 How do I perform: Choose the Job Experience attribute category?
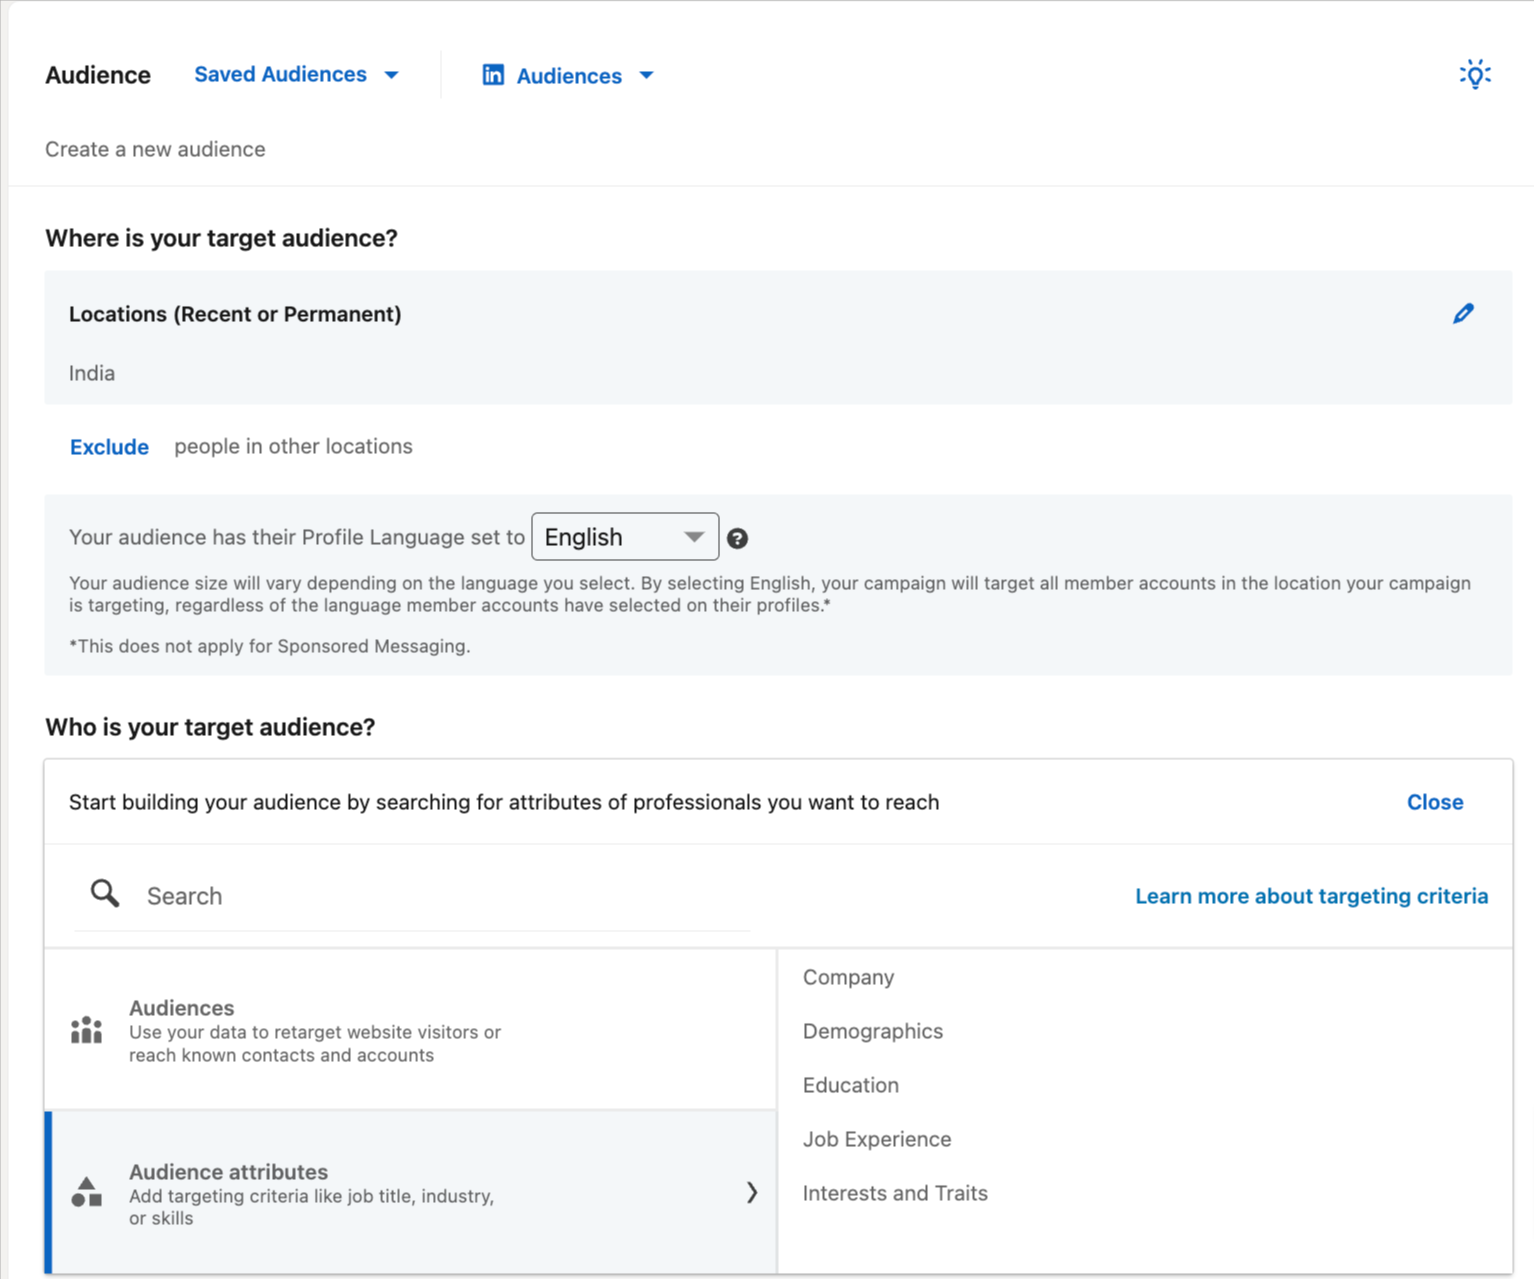[876, 1139]
